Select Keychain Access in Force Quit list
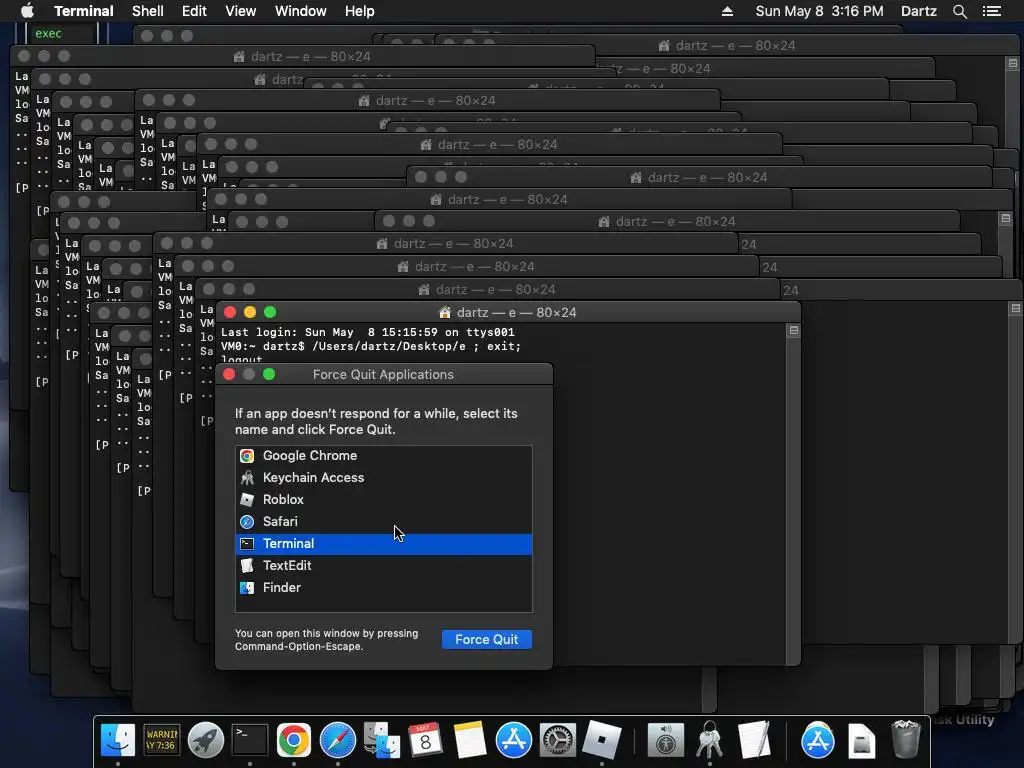 click(384, 477)
